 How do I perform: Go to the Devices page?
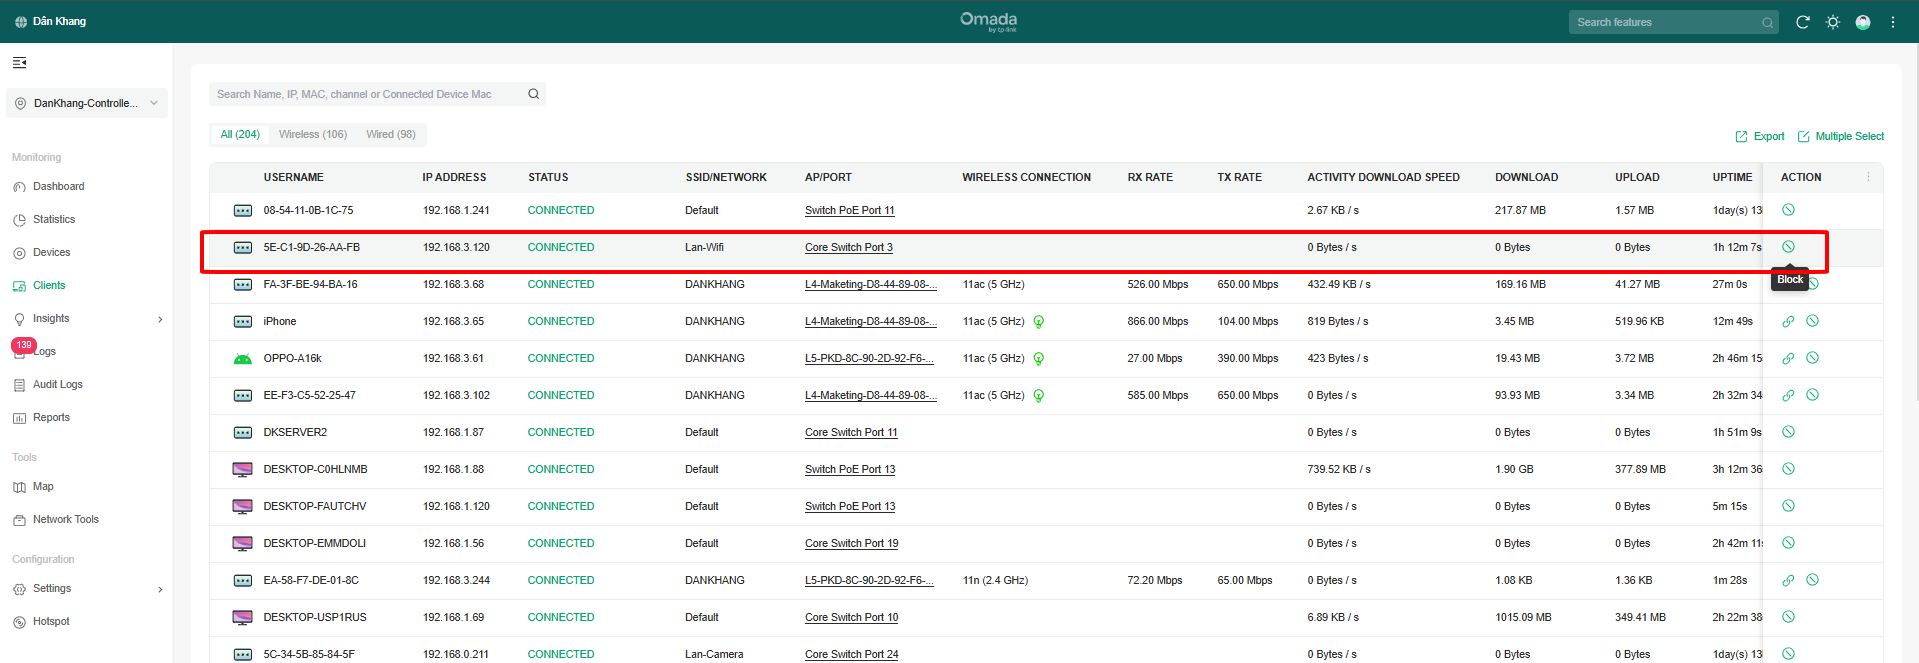click(x=51, y=252)
